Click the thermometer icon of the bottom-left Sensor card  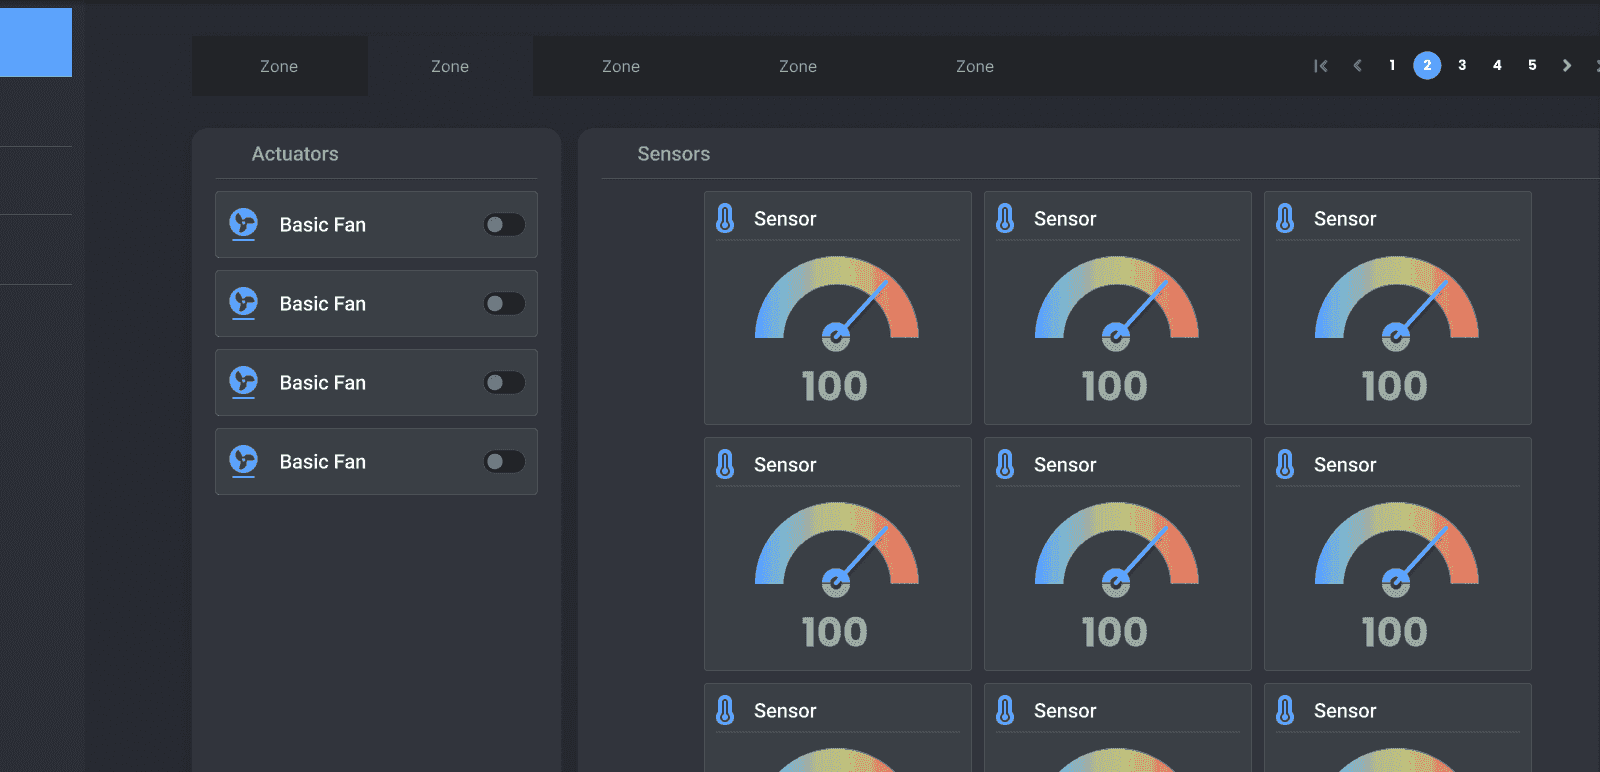click(725, 710)
